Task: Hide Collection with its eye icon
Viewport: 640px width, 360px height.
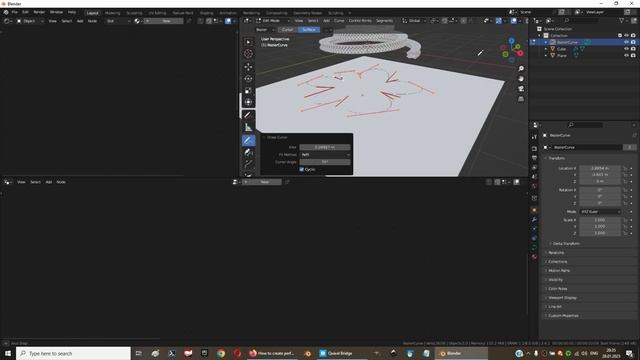Action: click(627, 36)
